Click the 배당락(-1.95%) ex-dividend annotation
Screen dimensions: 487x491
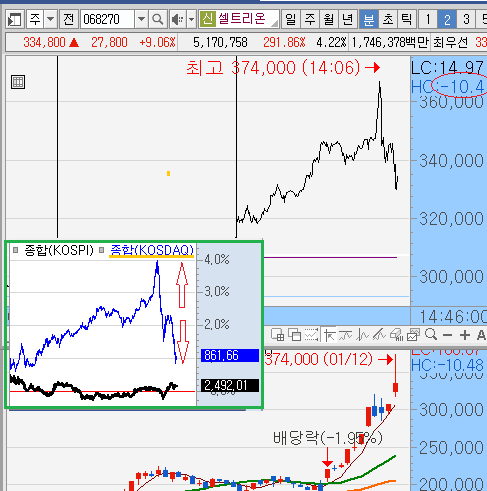(328, 438)
